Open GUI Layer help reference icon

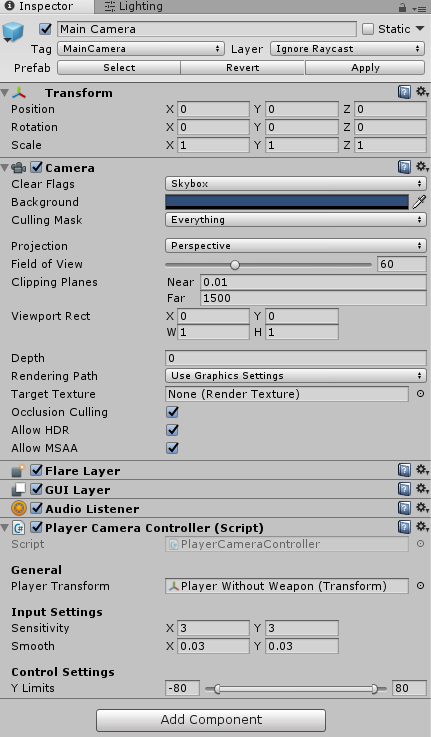pyautogui.click(x=404, y=489)
